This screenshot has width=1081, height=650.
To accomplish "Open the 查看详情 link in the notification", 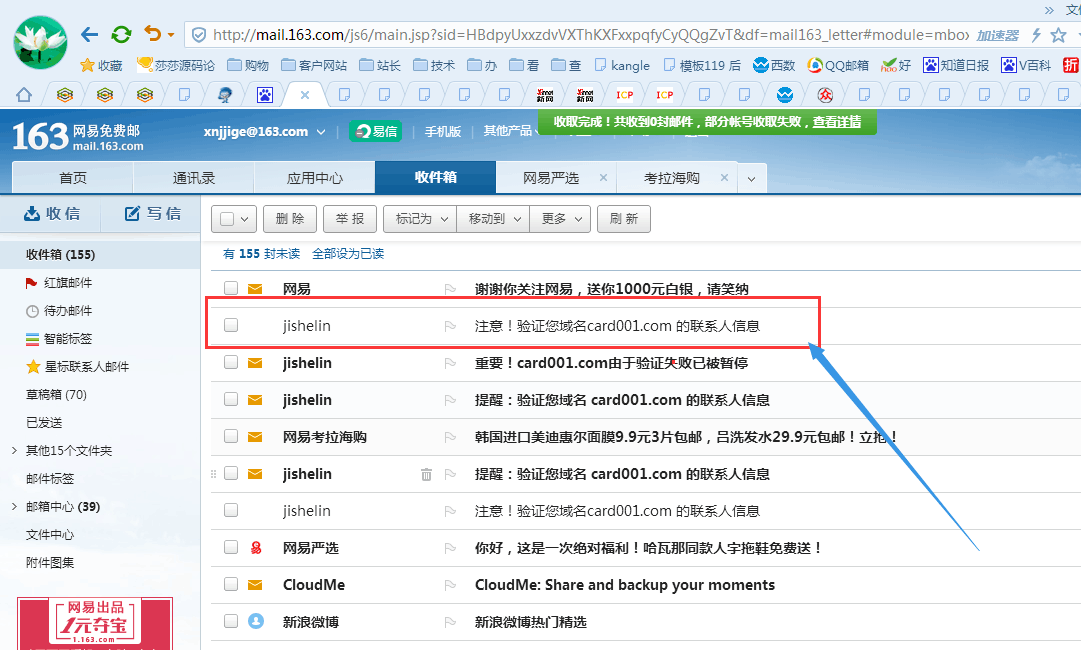I will (x=836, y=122).
